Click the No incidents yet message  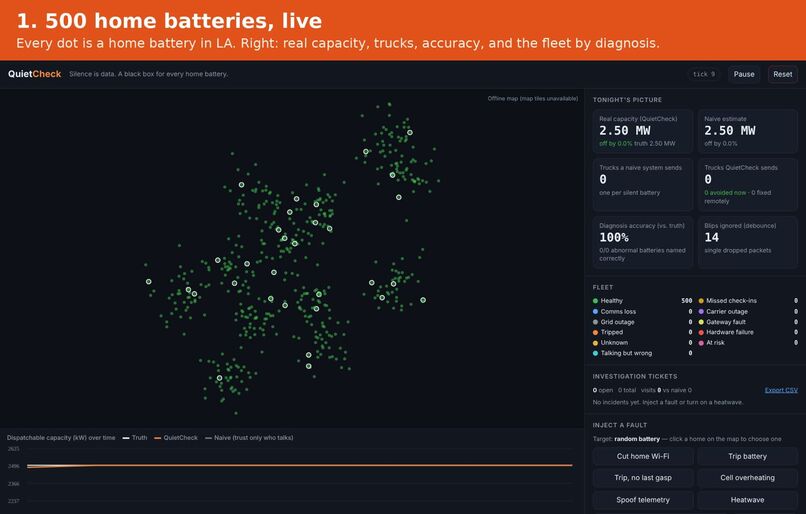pos(668,402)
